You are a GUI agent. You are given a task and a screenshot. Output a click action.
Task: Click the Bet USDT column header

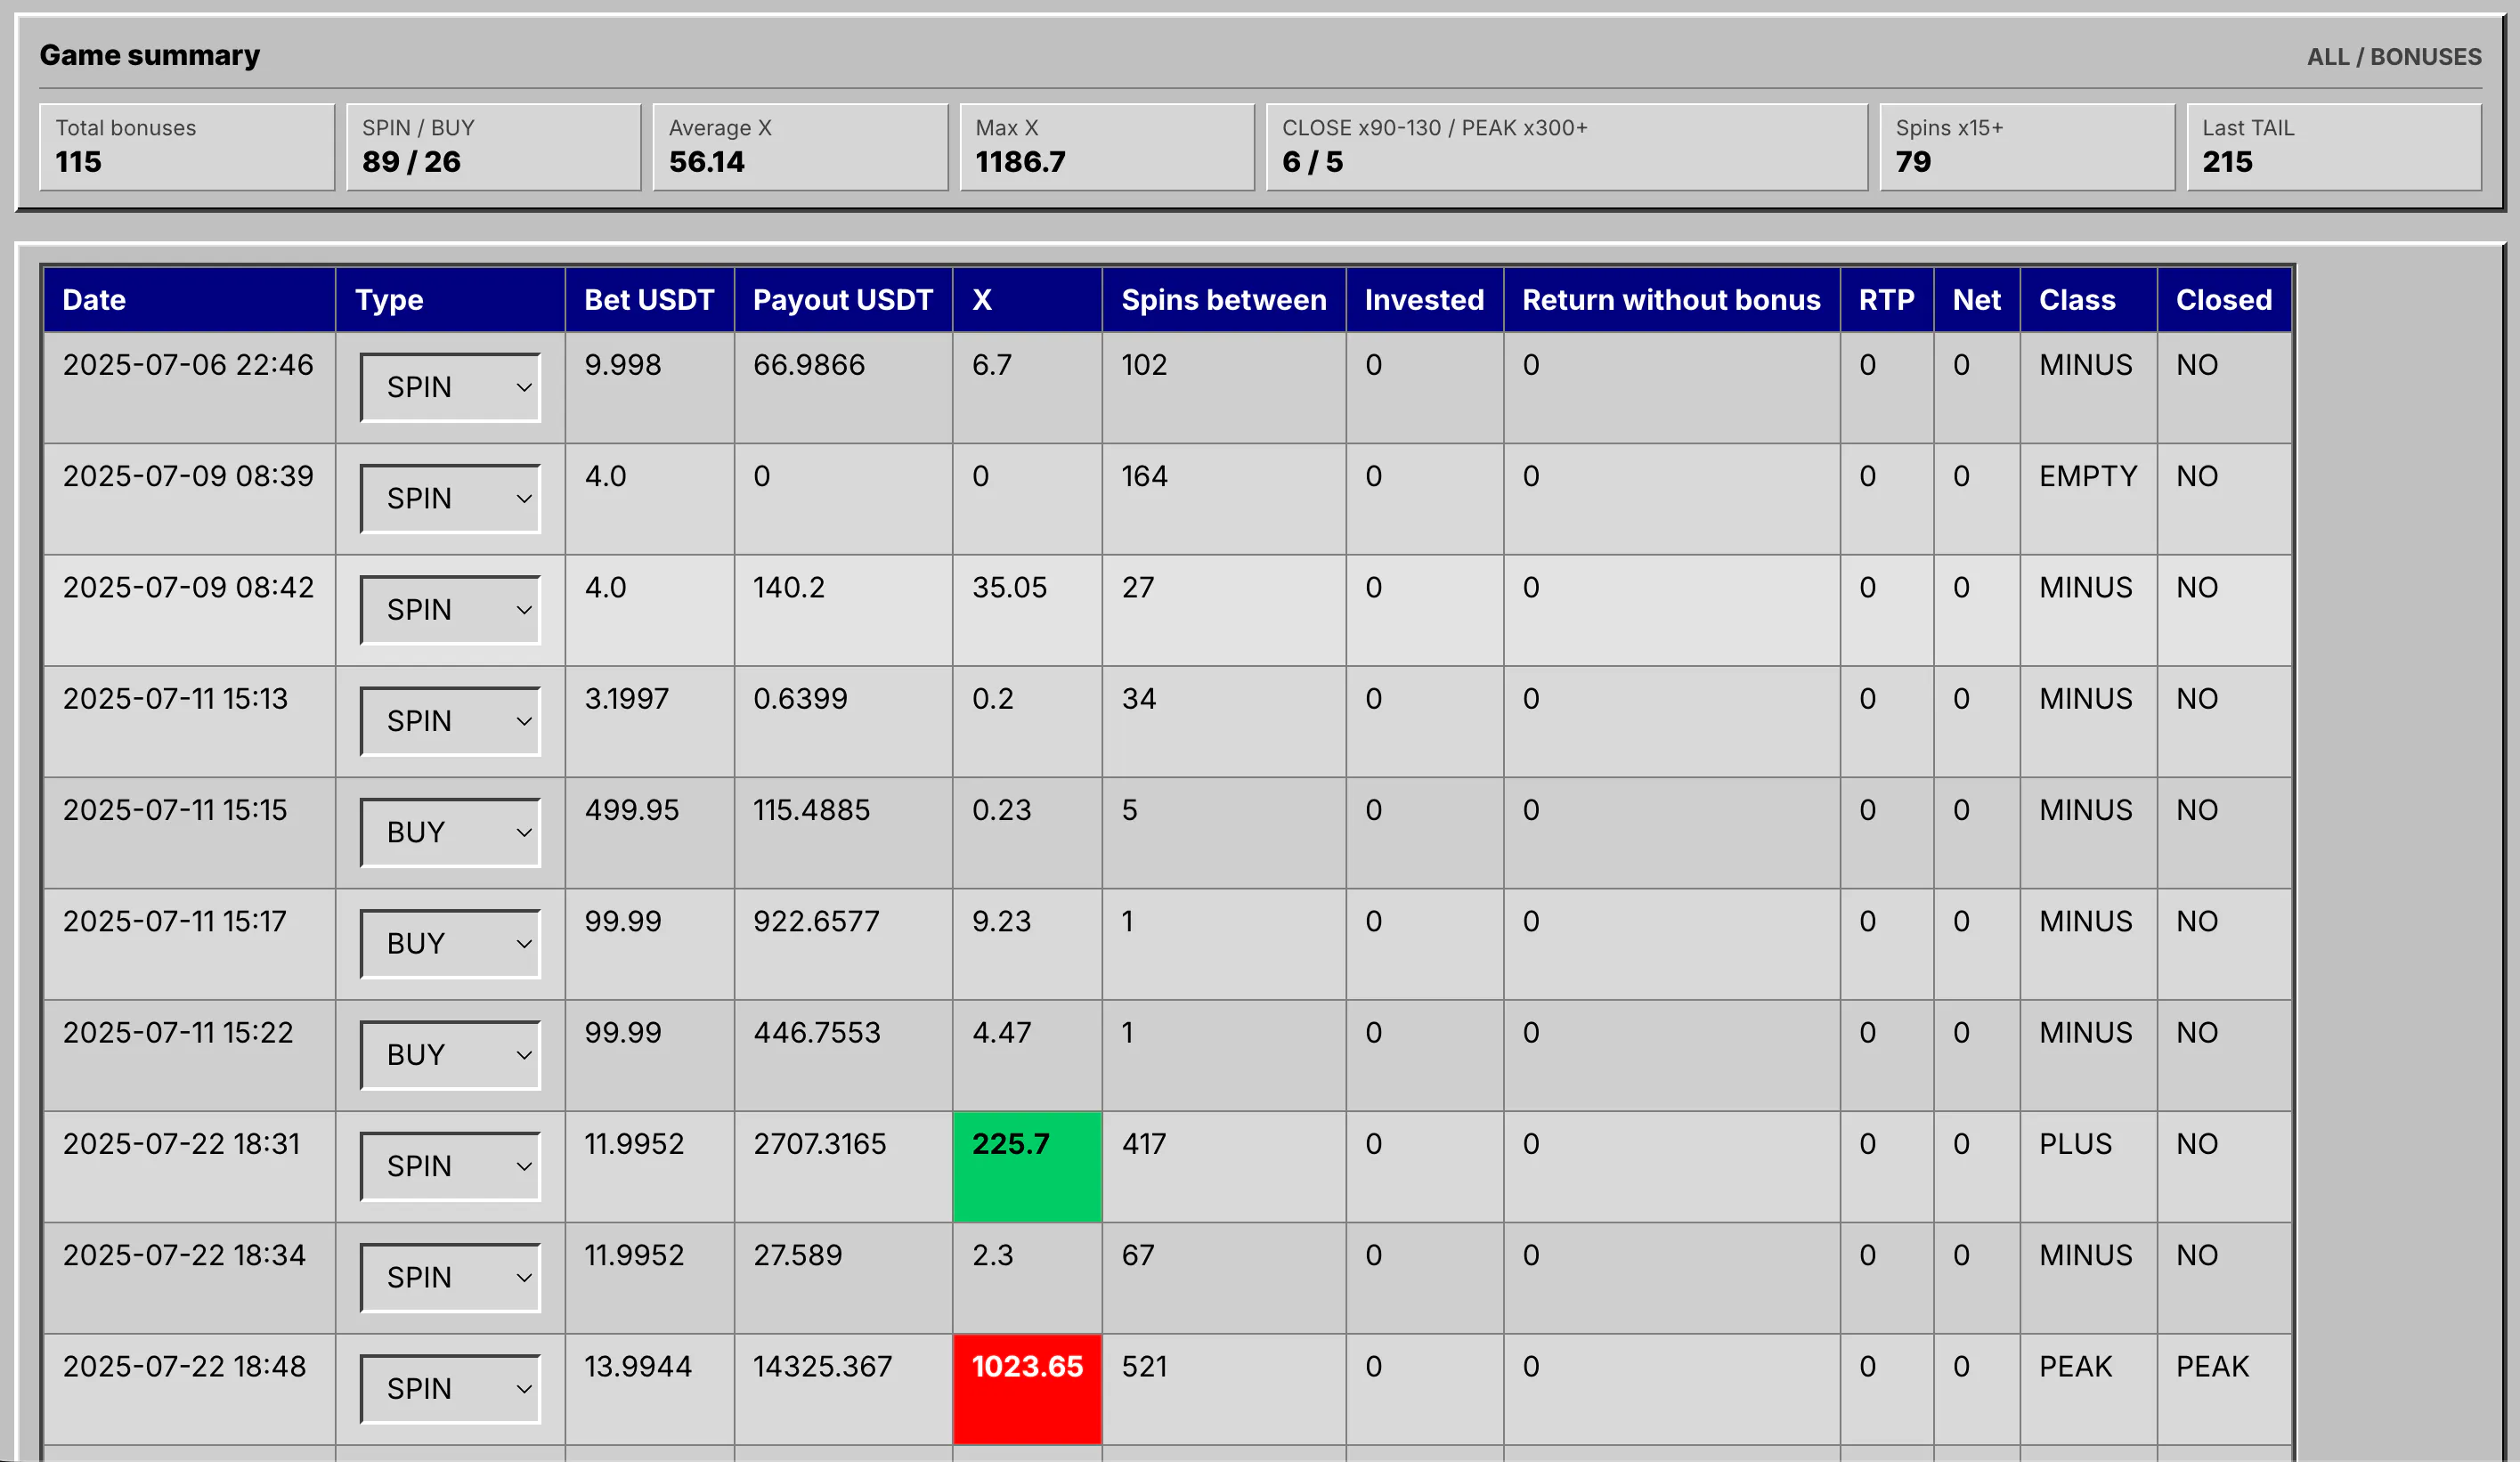click(x=650, y=300)
